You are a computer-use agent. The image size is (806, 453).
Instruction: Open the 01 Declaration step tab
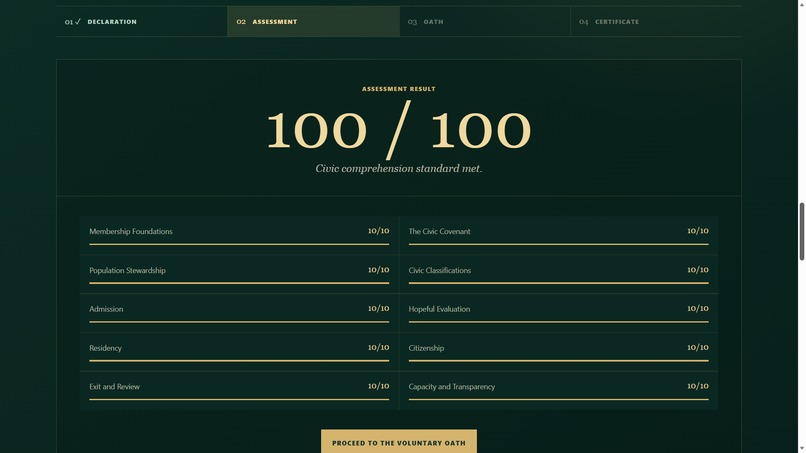coord(142,22)
